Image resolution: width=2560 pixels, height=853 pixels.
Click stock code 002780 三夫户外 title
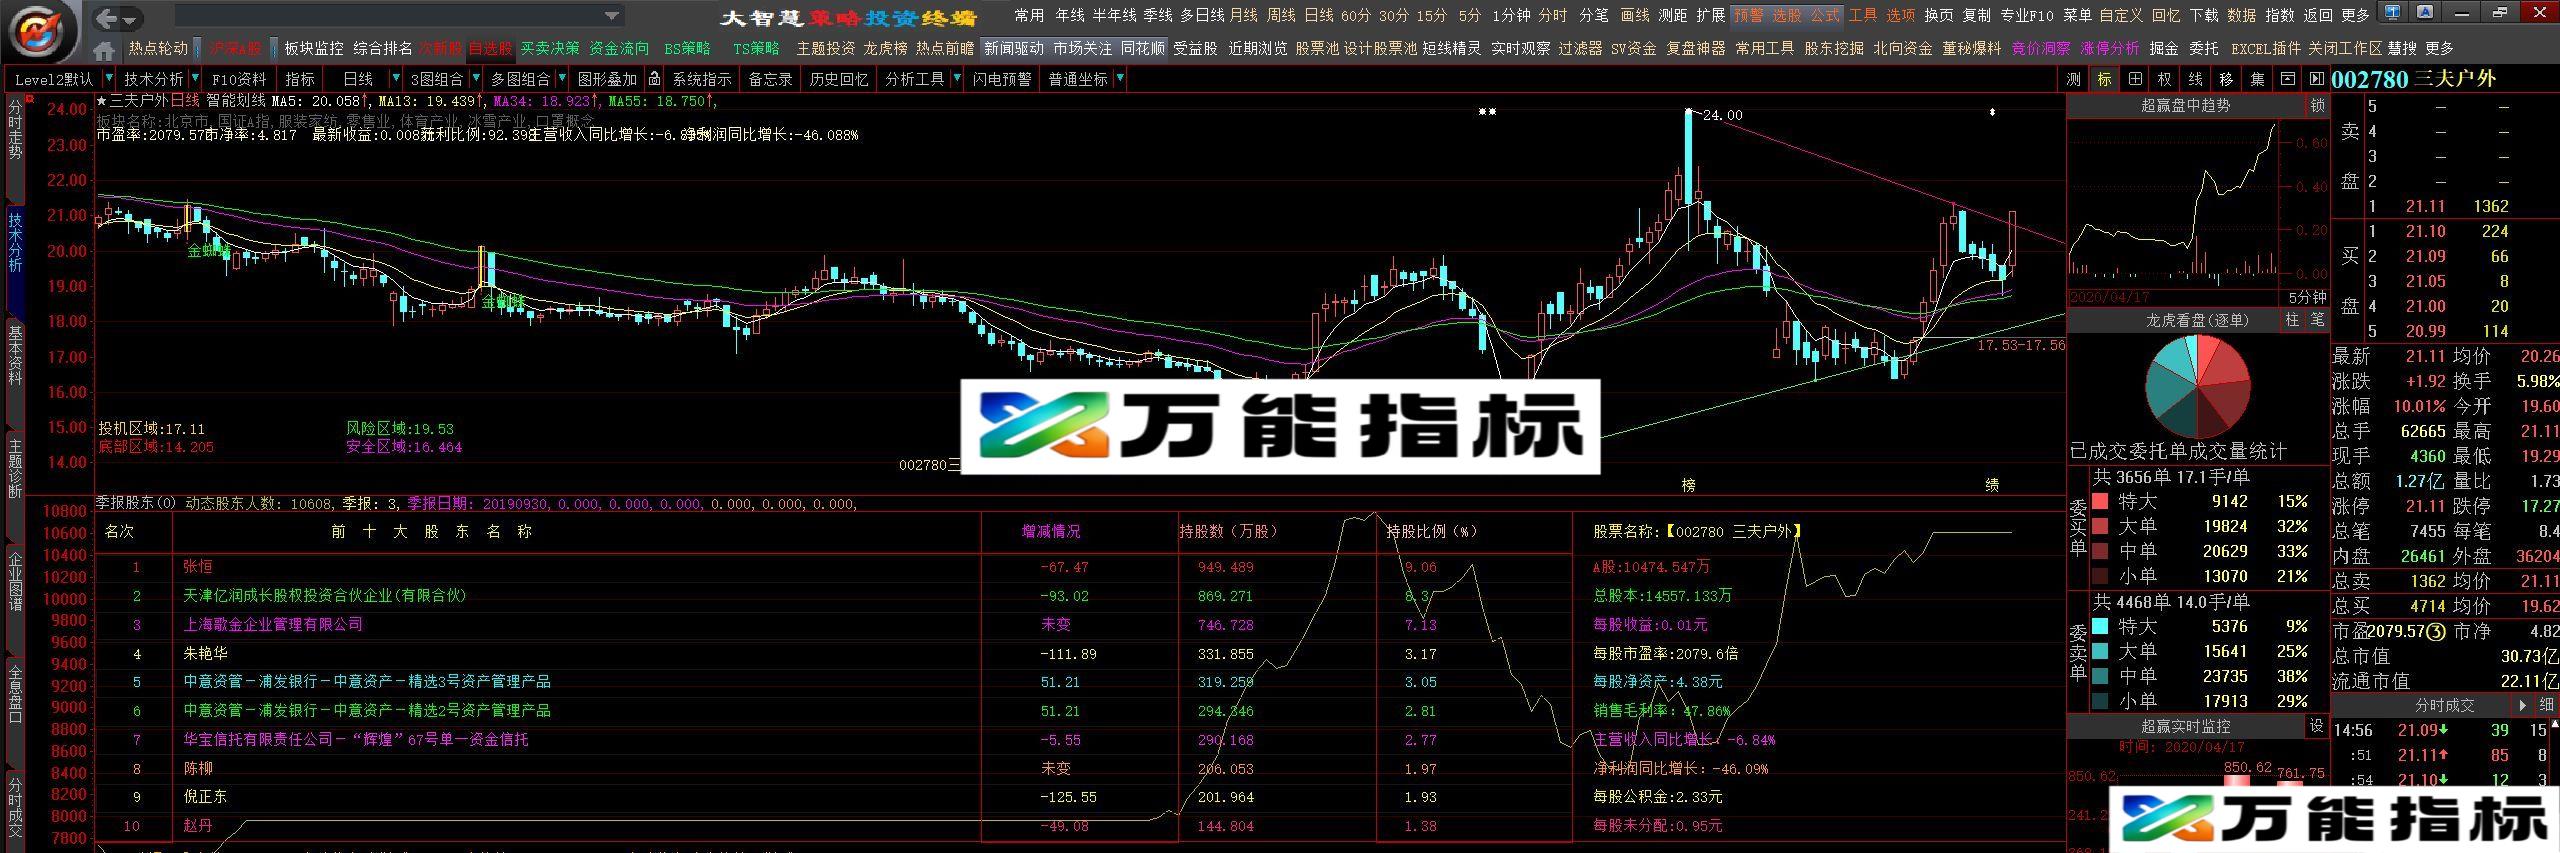[2414, 79]
